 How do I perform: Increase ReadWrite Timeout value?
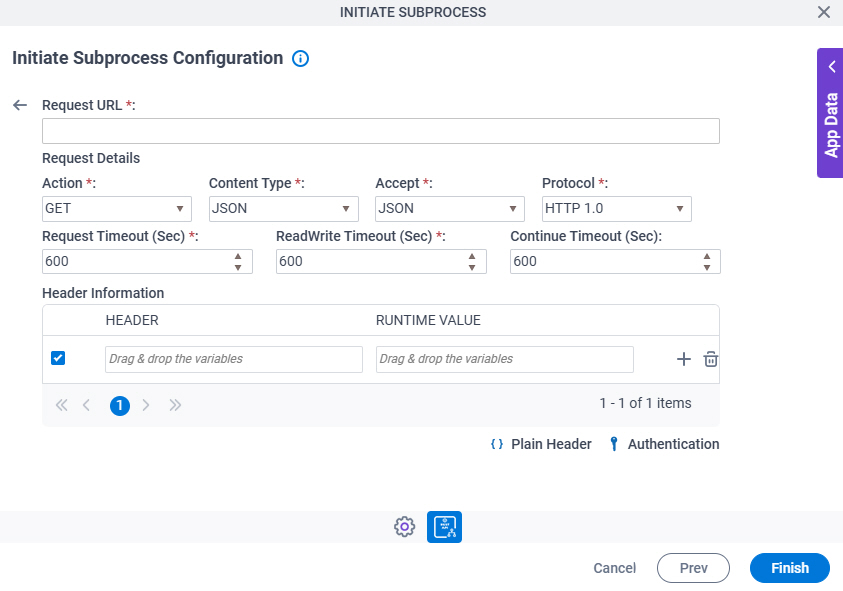pyautogui.click(x=472, y=256)
